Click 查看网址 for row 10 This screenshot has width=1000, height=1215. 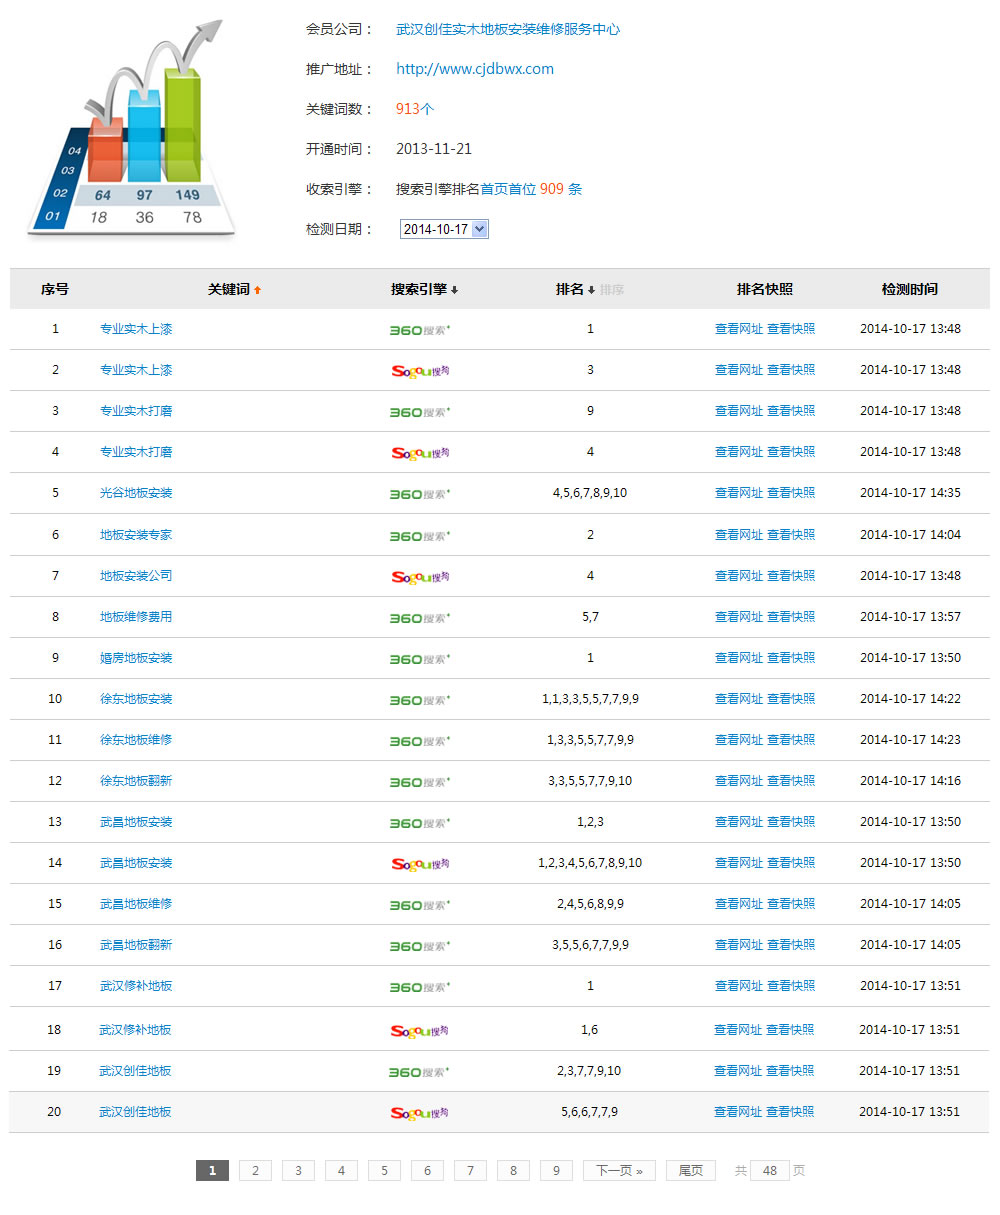click(738, 699)
